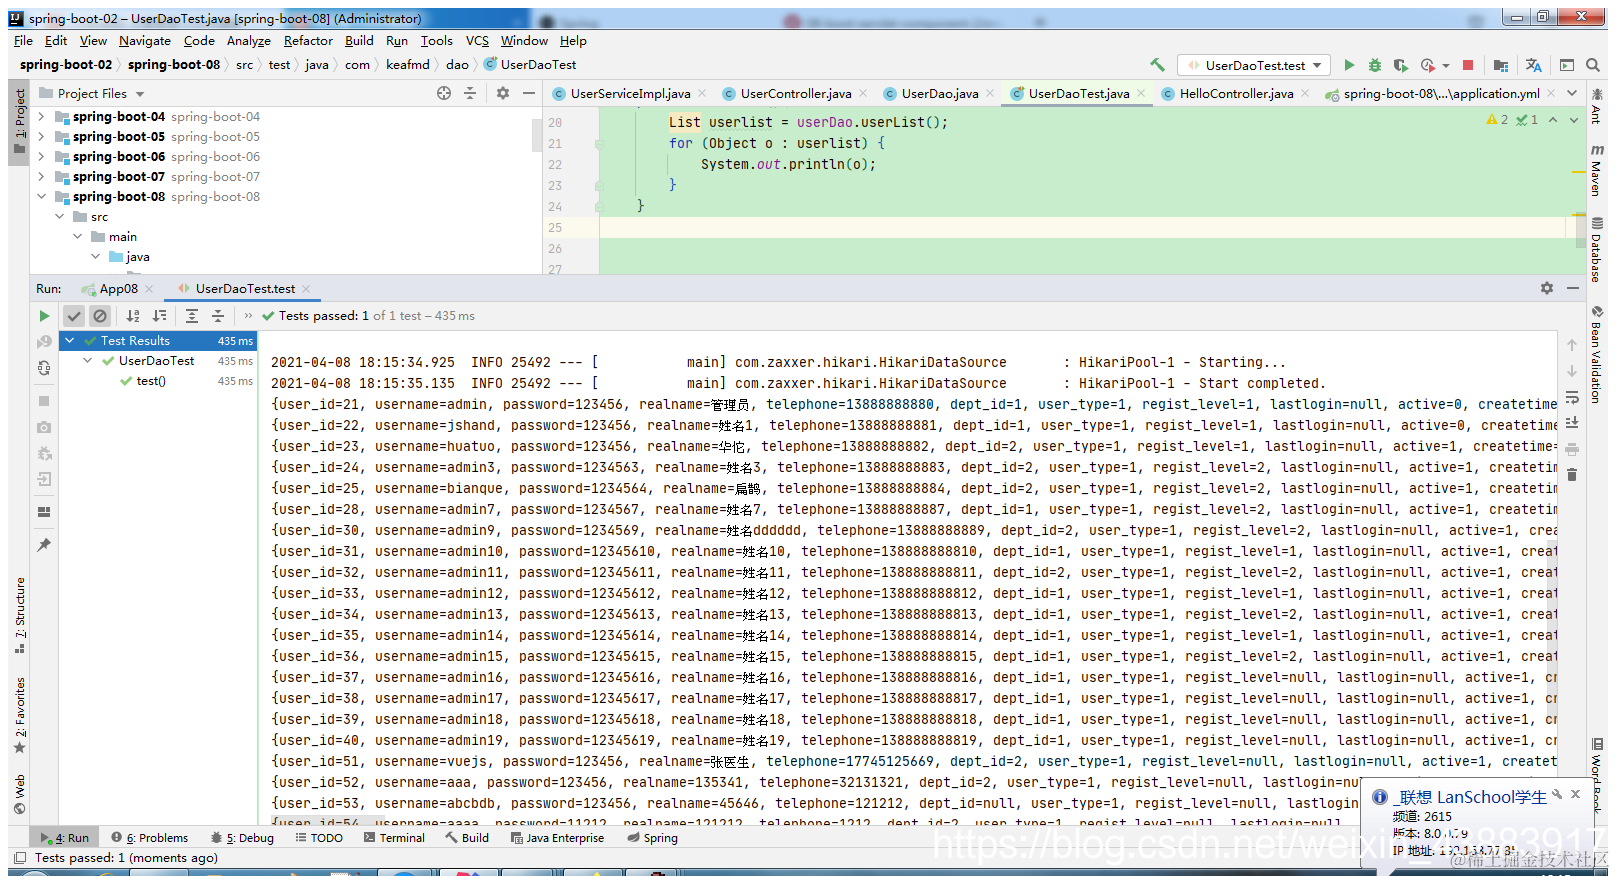Click the Translate icon in the toolbar
The width and height of the screenshot is (1616, 876).
(1534, 65)
